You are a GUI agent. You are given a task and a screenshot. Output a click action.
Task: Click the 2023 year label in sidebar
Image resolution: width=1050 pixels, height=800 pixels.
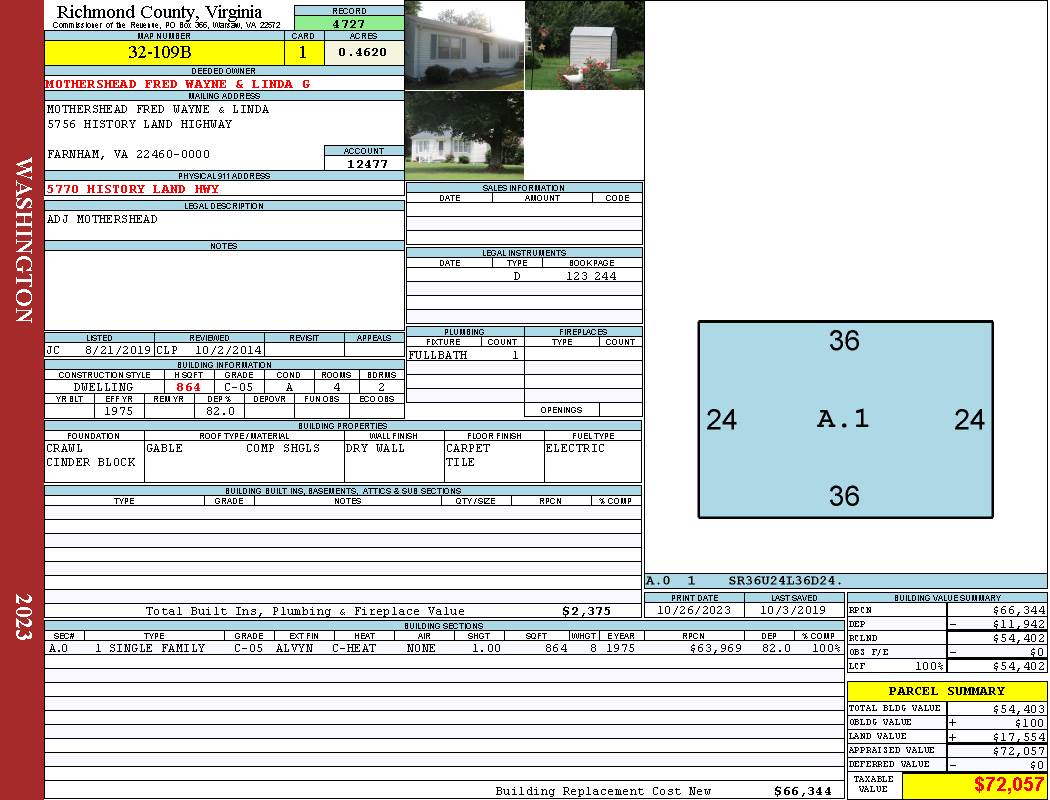point(23,617)
